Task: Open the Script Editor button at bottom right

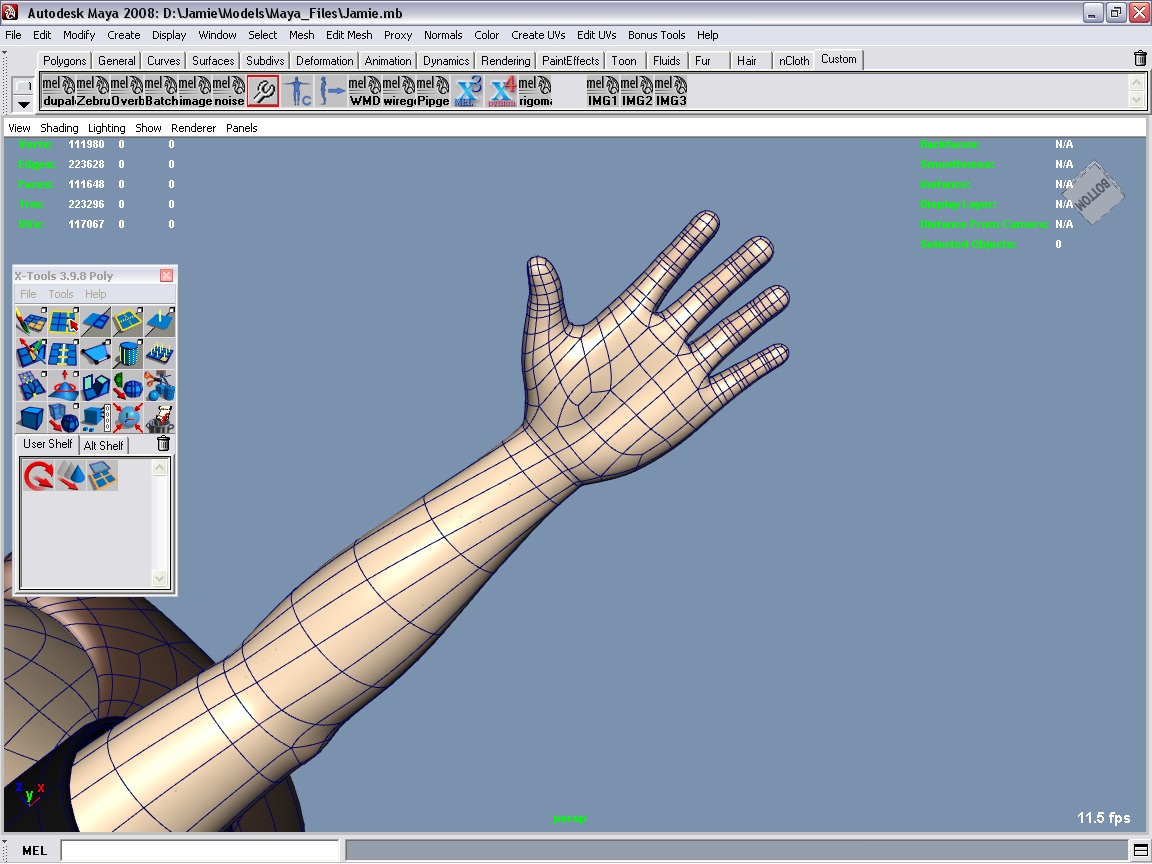Action: (1140, 851)
